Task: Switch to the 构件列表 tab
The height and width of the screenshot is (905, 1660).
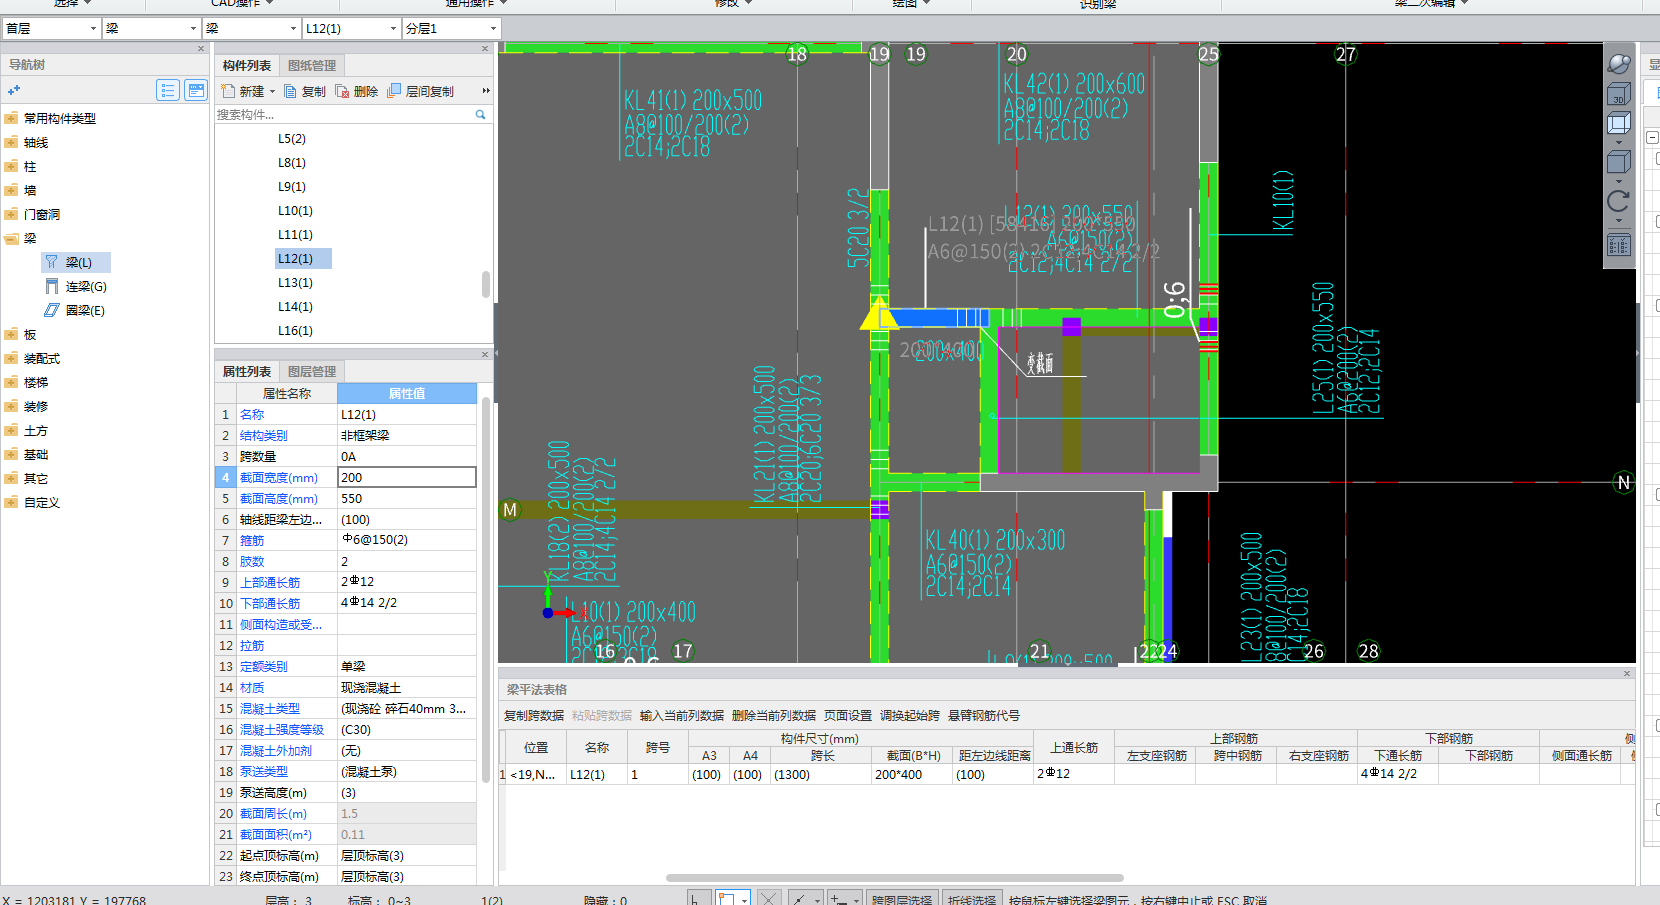Action: pos(247,65)
